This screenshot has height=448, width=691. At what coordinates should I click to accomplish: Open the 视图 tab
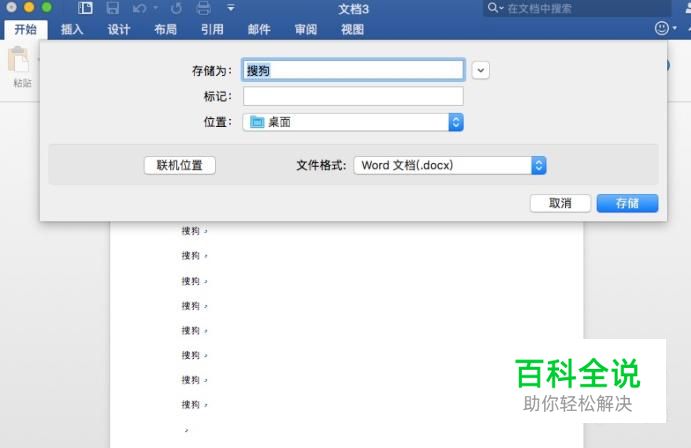point(352,30)
